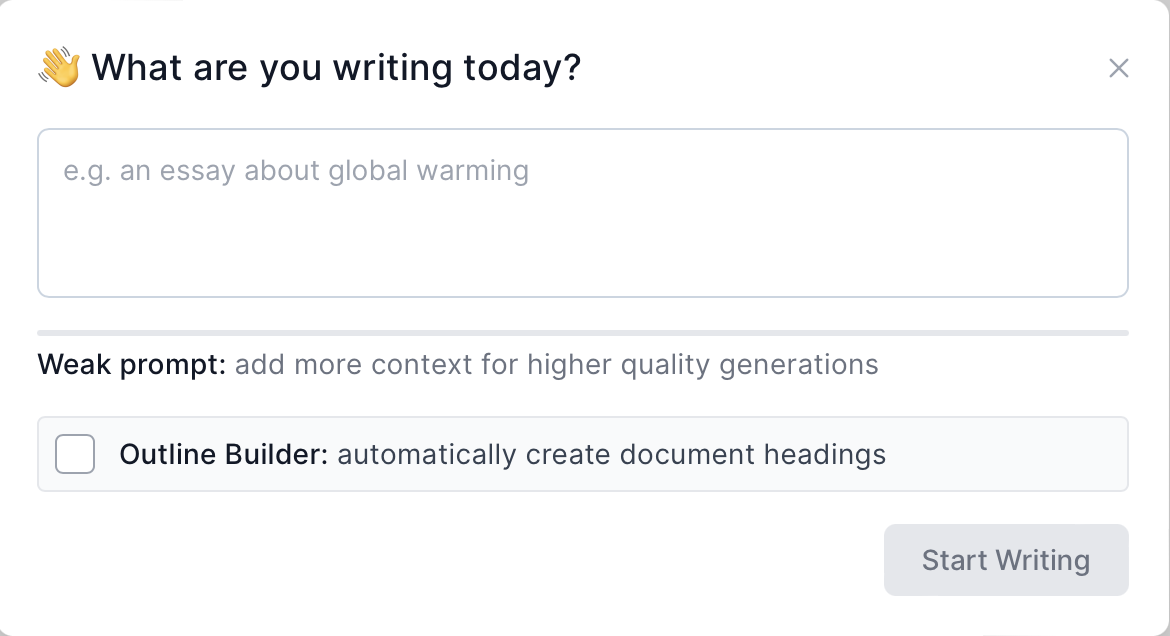This screenshot has width=1170, height=636.
Task: Click "automatically create document headings" description
Action: (611, 455)
